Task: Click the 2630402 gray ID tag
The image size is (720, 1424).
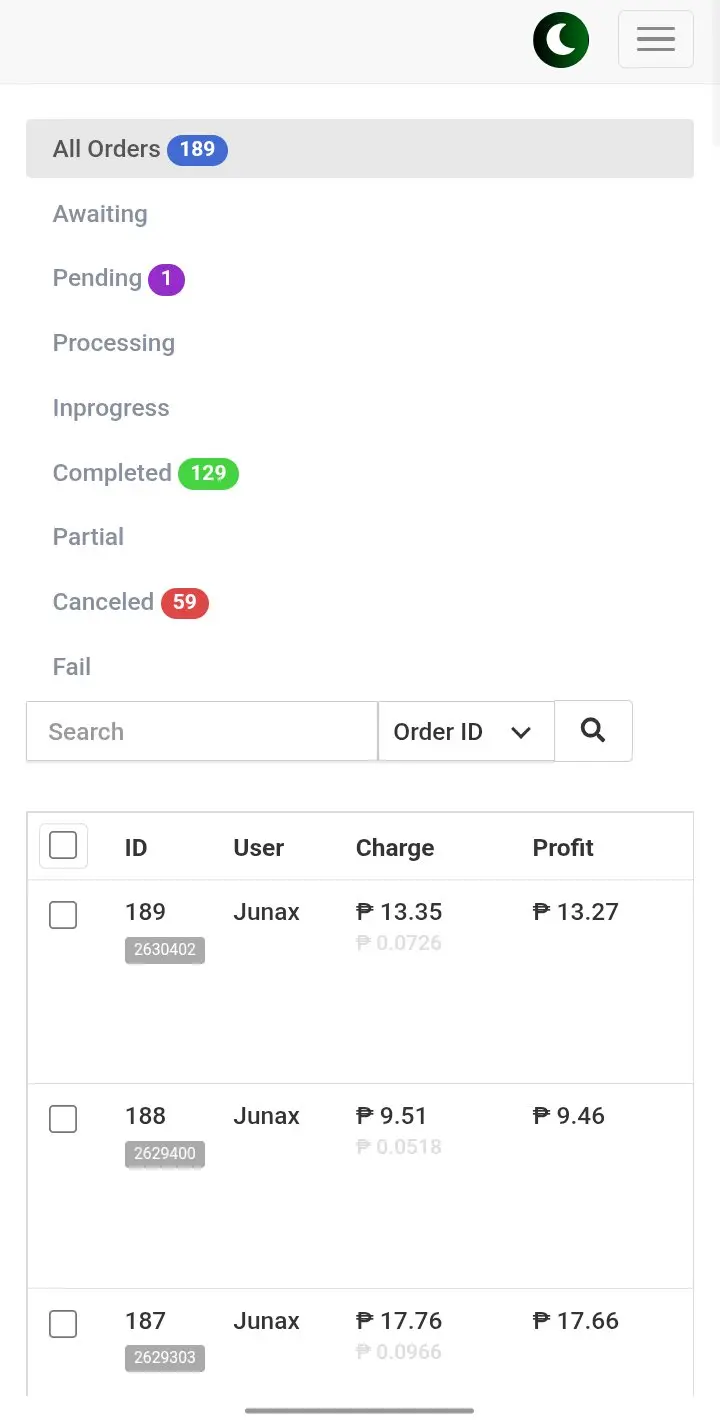Action: coord(165,950)
